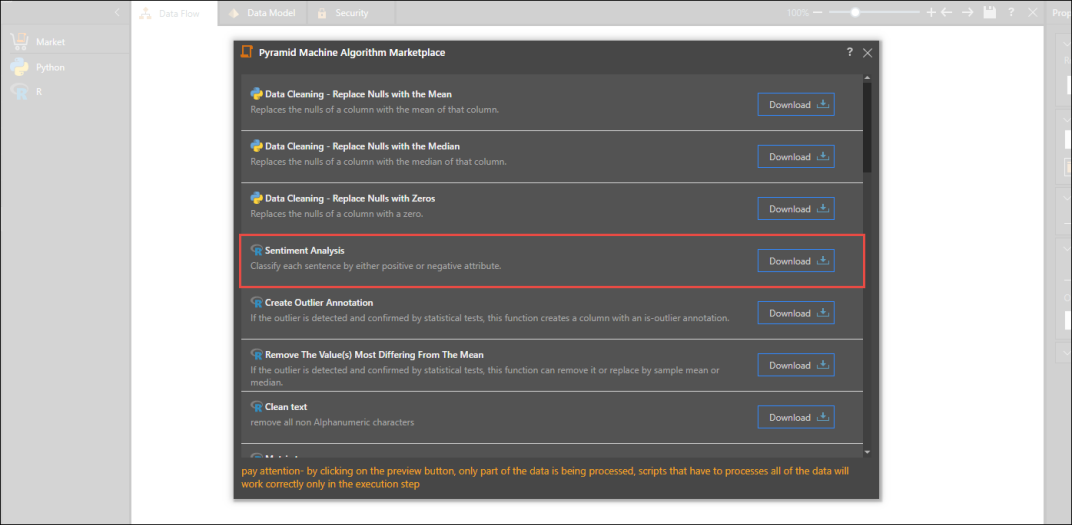Click the zoom slider handle
The height and width of the screenshot is (525, 1072).
pos(855,13)
